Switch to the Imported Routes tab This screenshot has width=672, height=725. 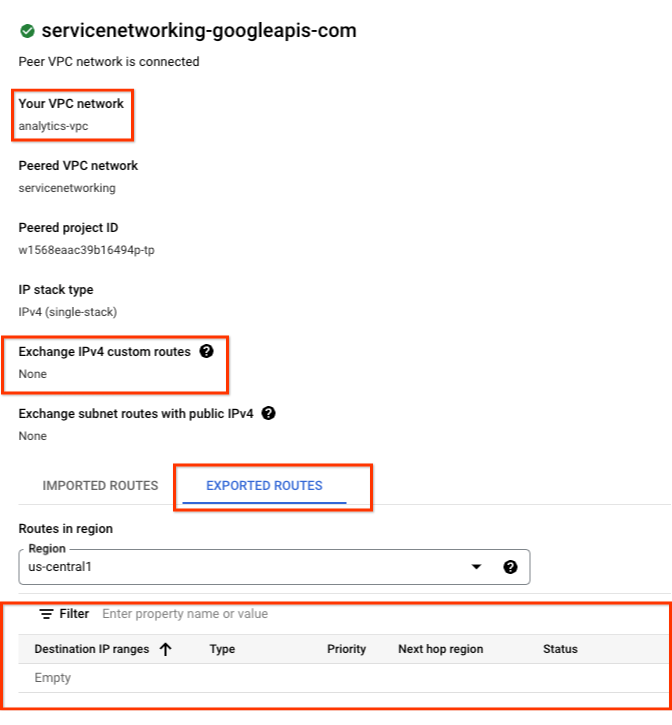point(100,486)
